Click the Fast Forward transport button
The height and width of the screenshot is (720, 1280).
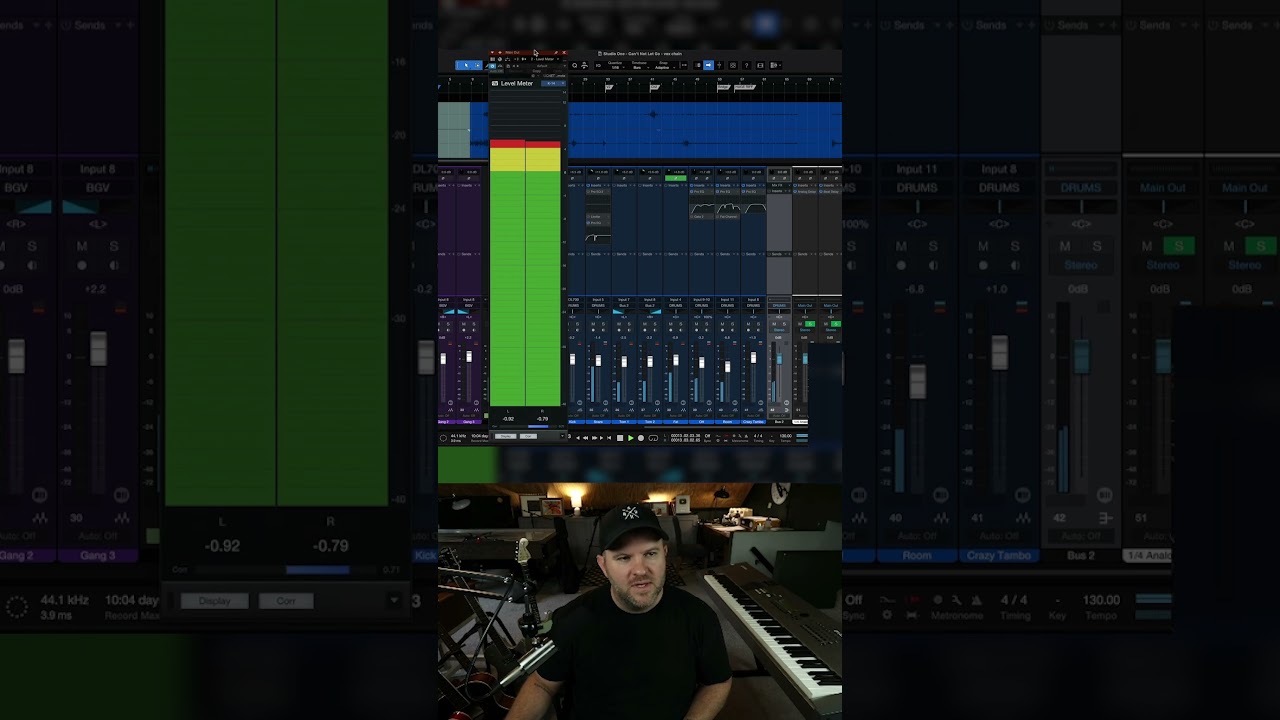594,438
